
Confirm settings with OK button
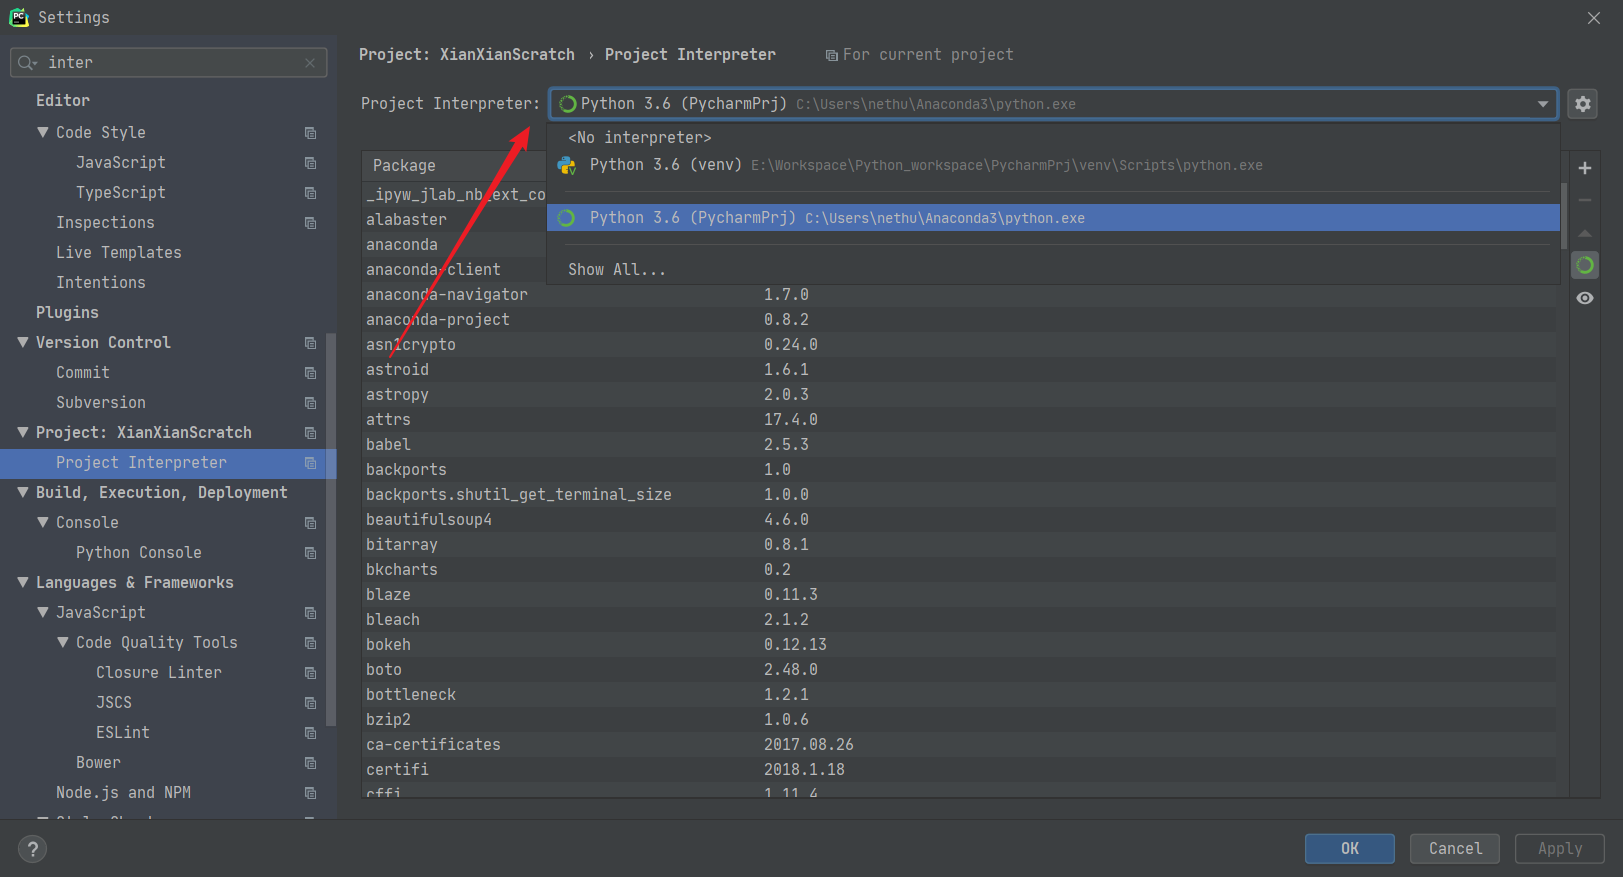[1349, 849]
